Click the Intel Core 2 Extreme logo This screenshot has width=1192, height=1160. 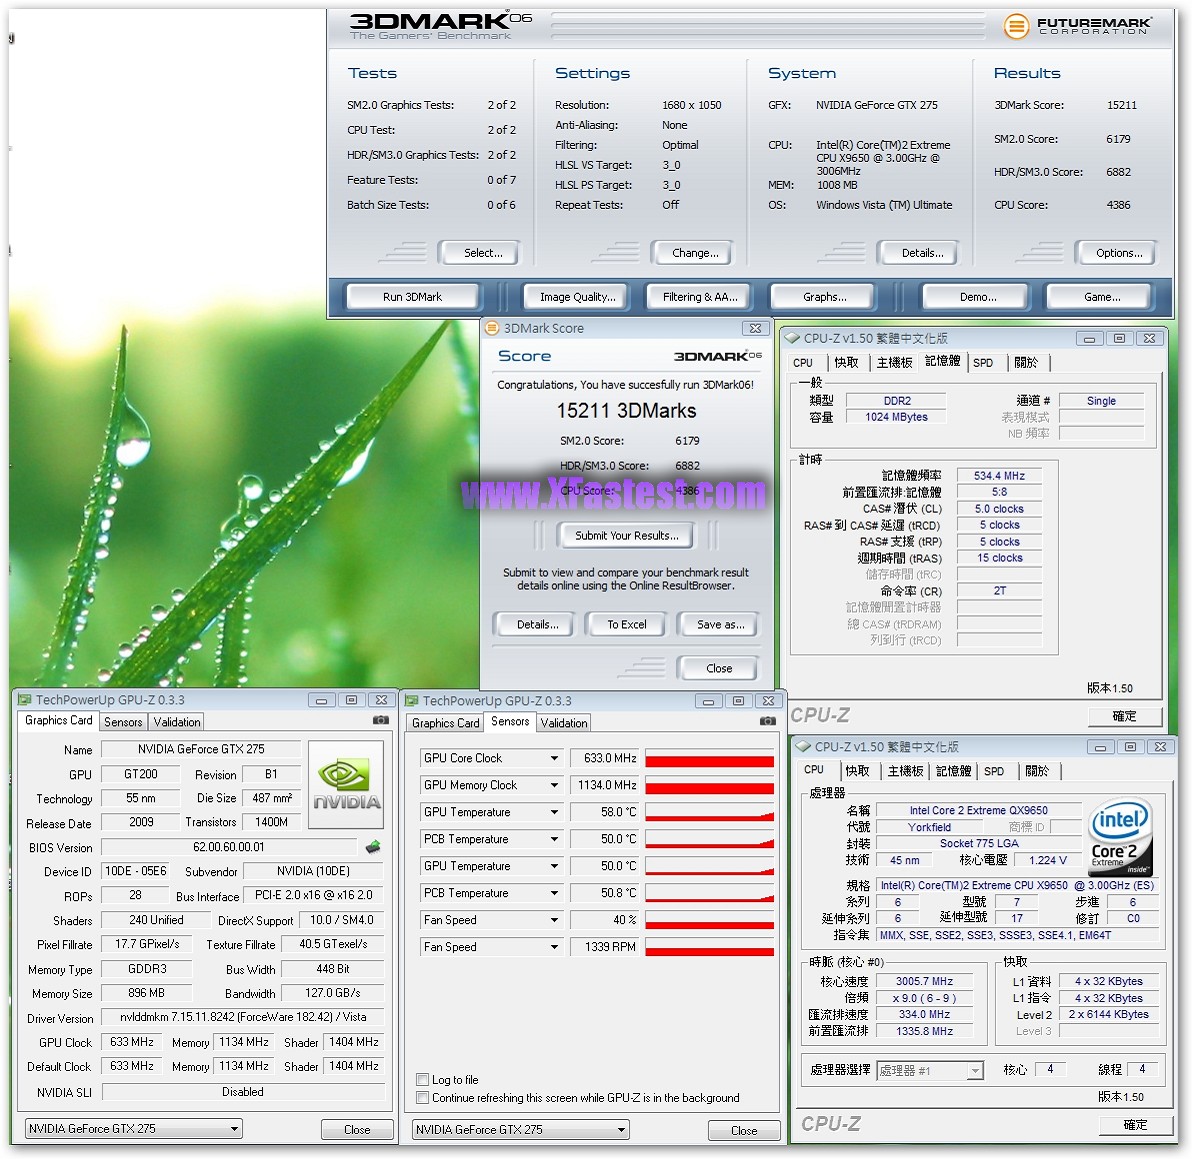click(1119, 835)
